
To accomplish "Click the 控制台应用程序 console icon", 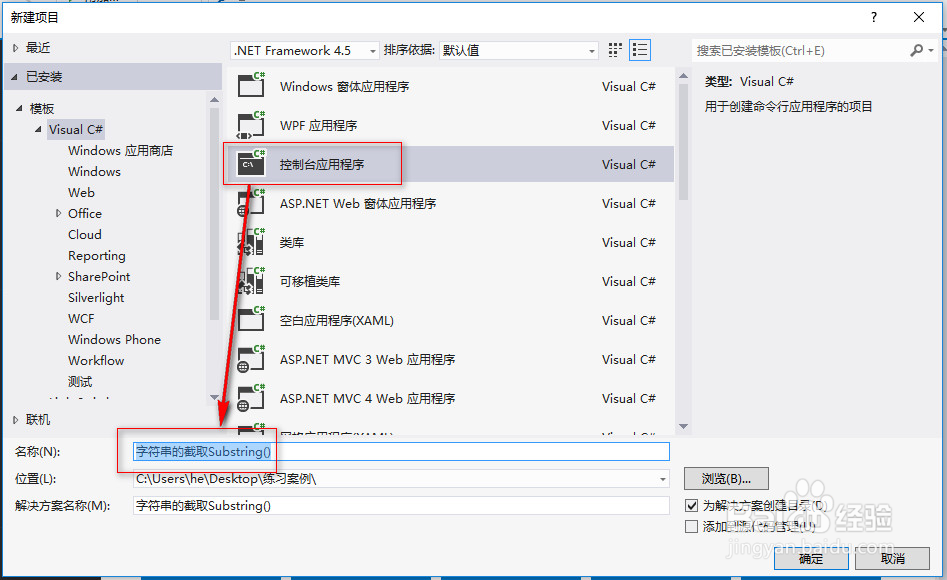I will point(251,164).
